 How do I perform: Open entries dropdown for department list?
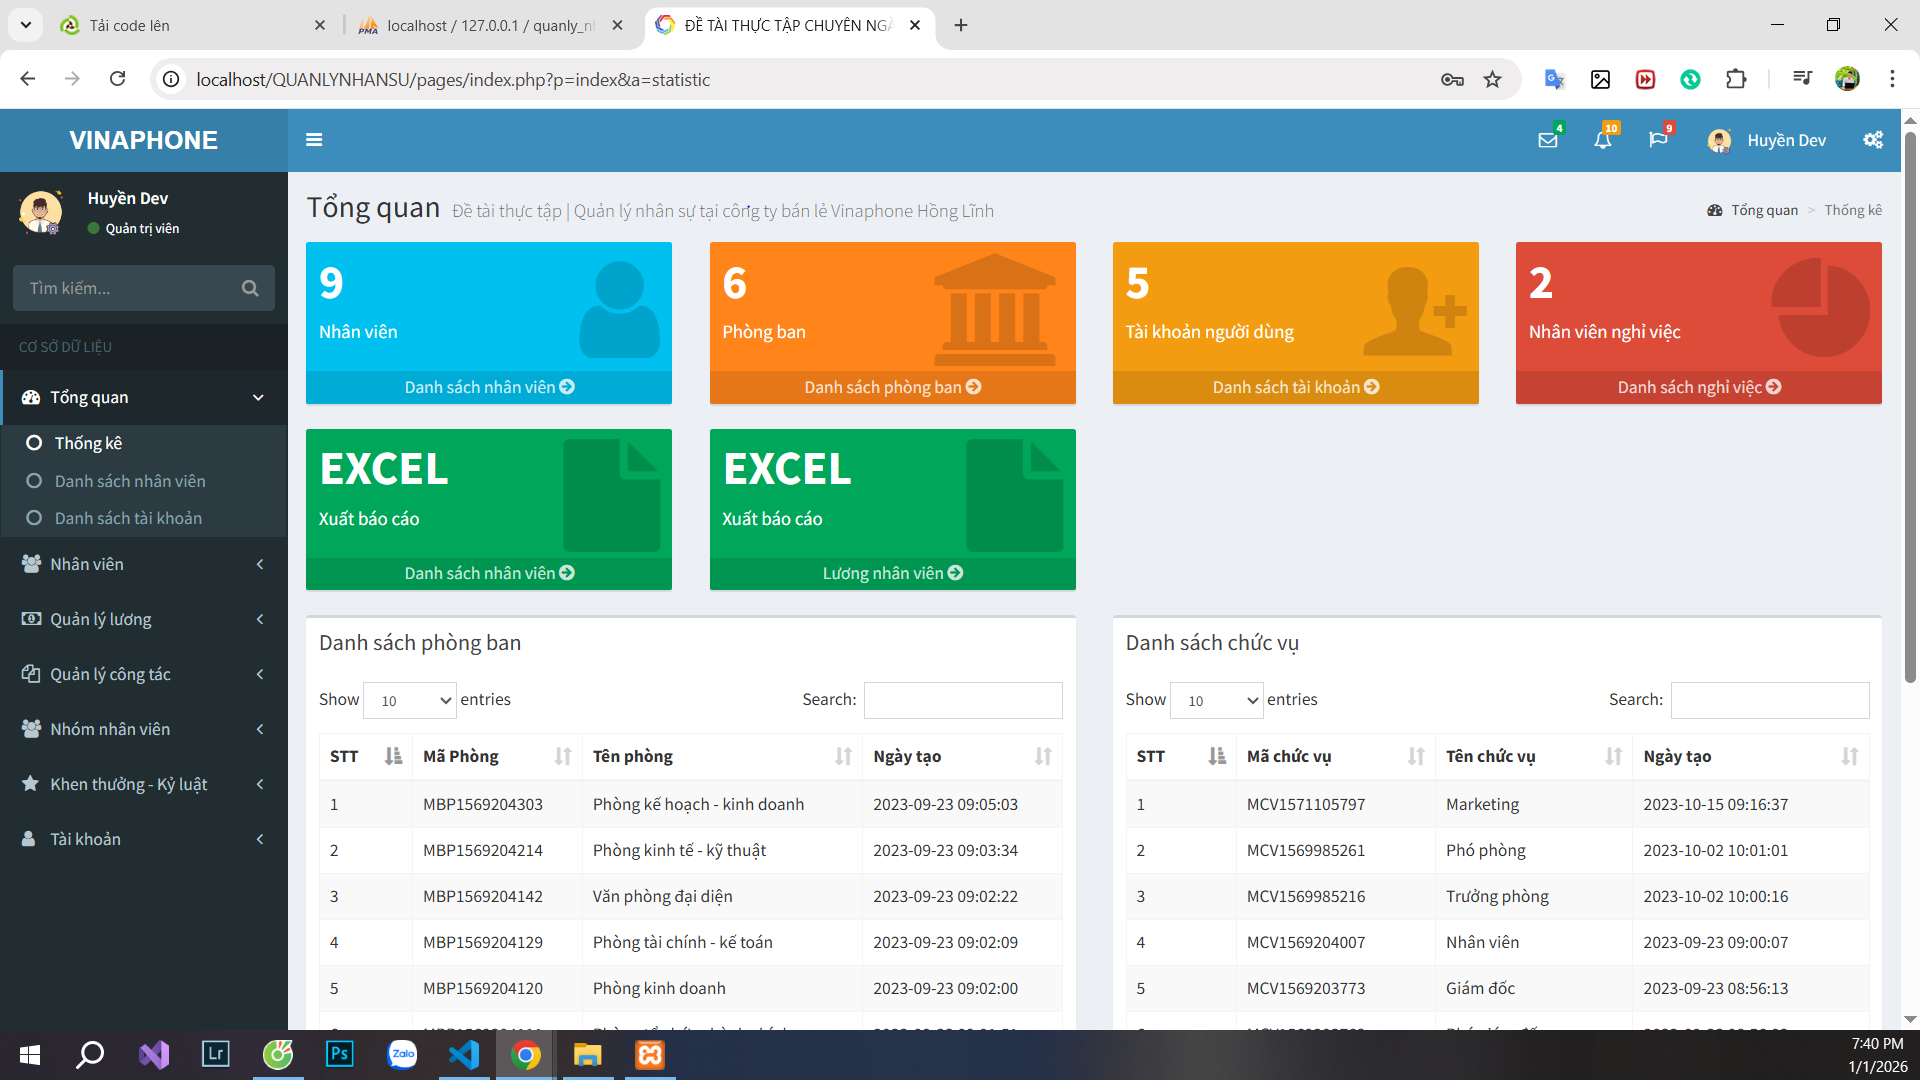click(x=410, y=700)
